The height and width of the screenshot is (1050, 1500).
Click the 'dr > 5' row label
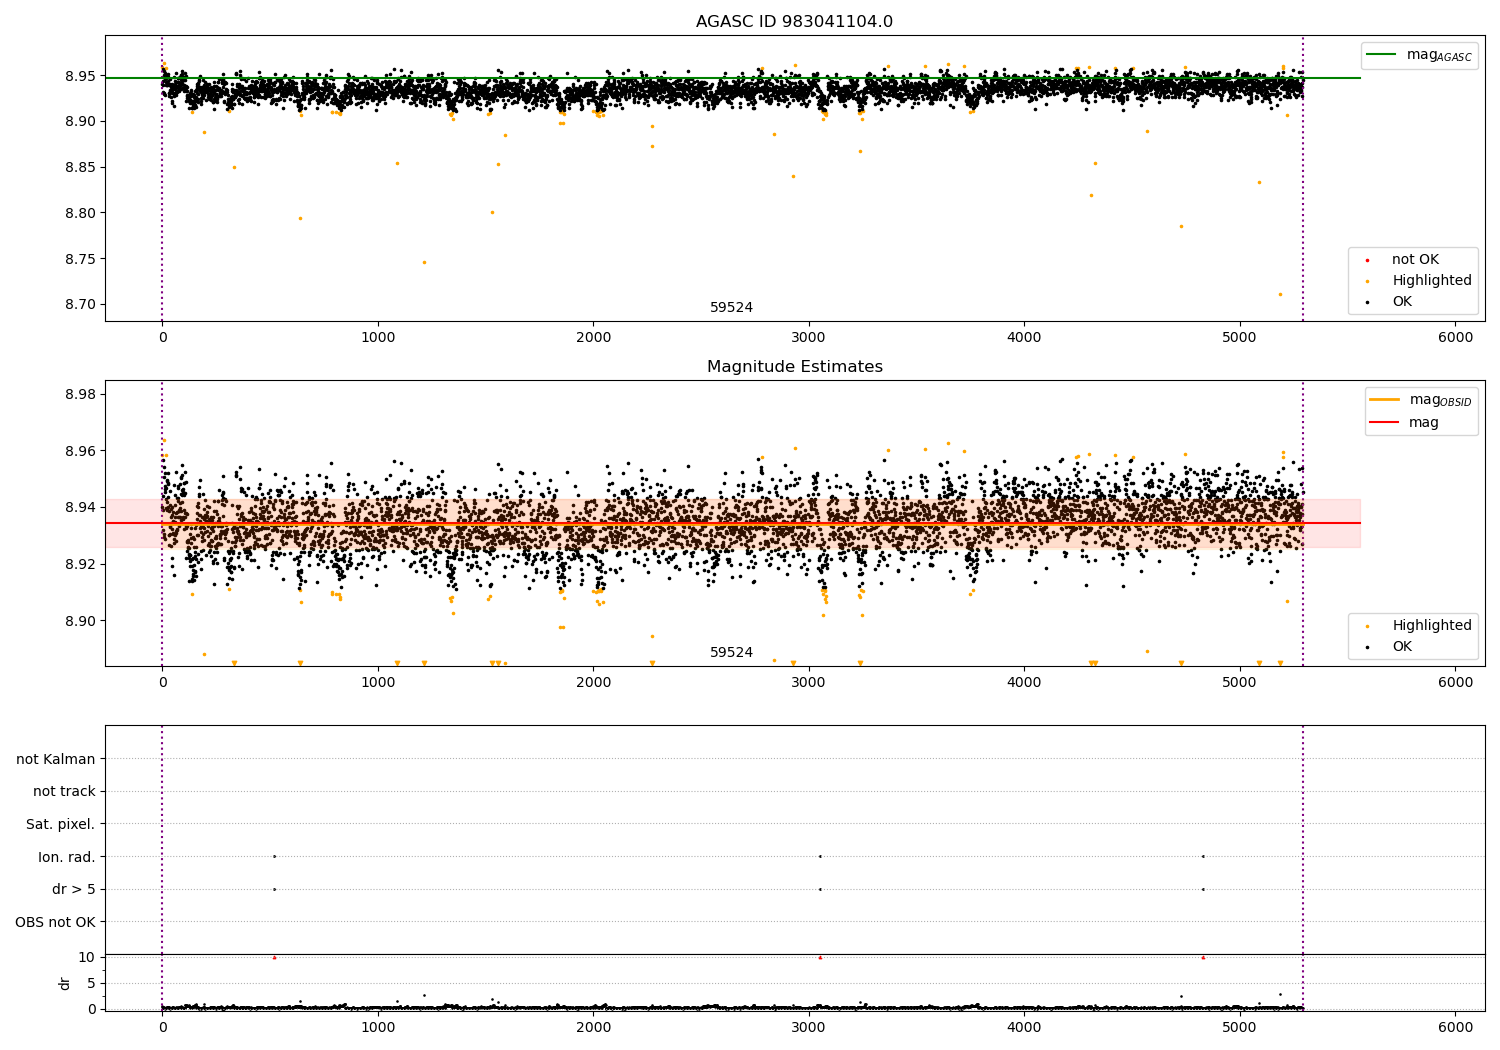[x=74, y=890]
